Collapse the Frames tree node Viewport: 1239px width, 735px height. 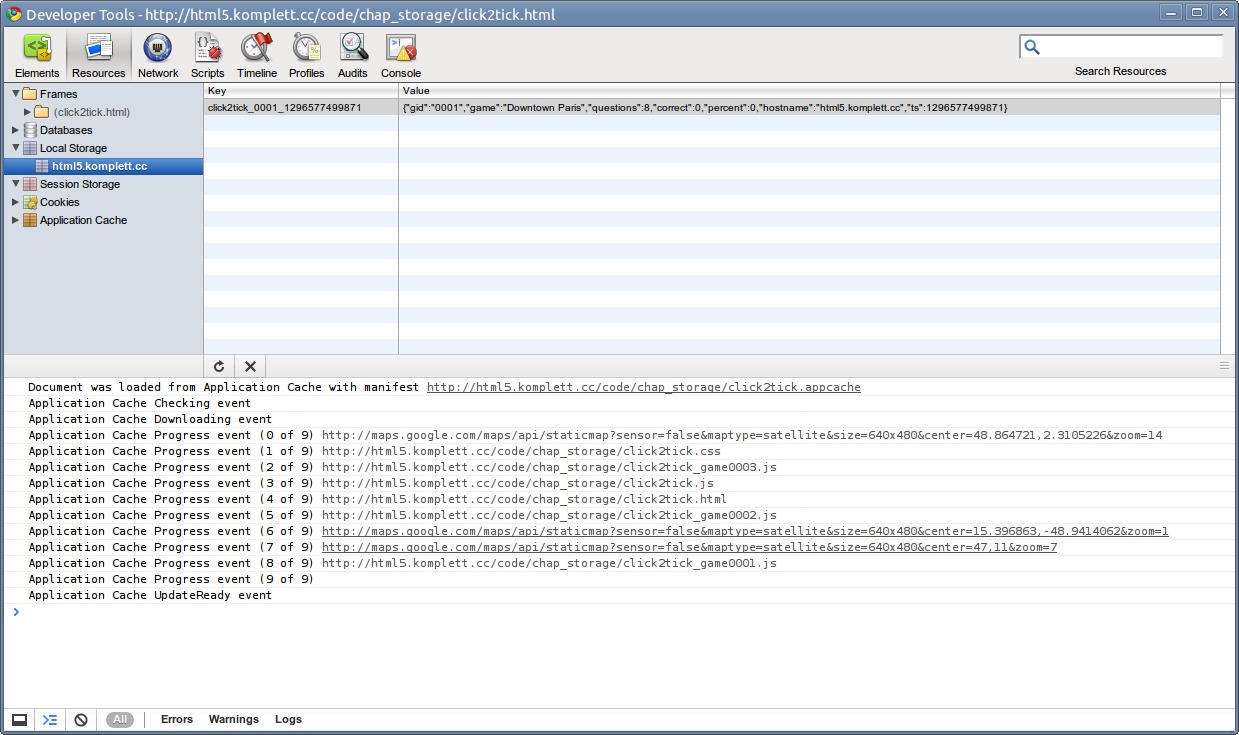tap(16, 94)
